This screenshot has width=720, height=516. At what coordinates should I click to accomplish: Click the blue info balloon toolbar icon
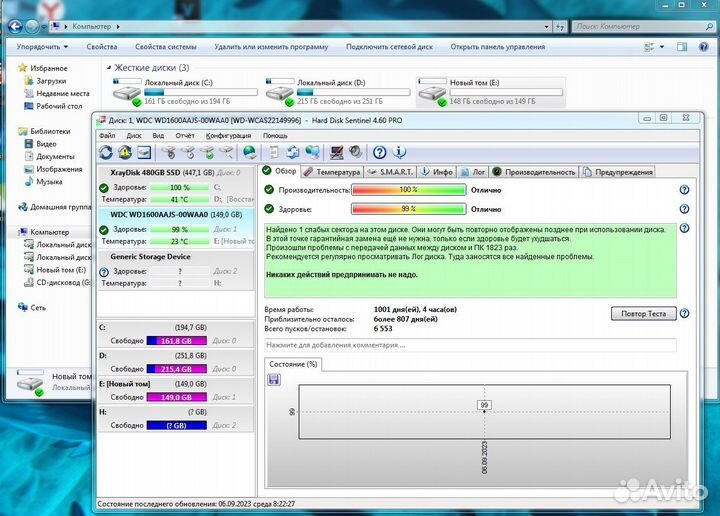(x=399, y=152)
